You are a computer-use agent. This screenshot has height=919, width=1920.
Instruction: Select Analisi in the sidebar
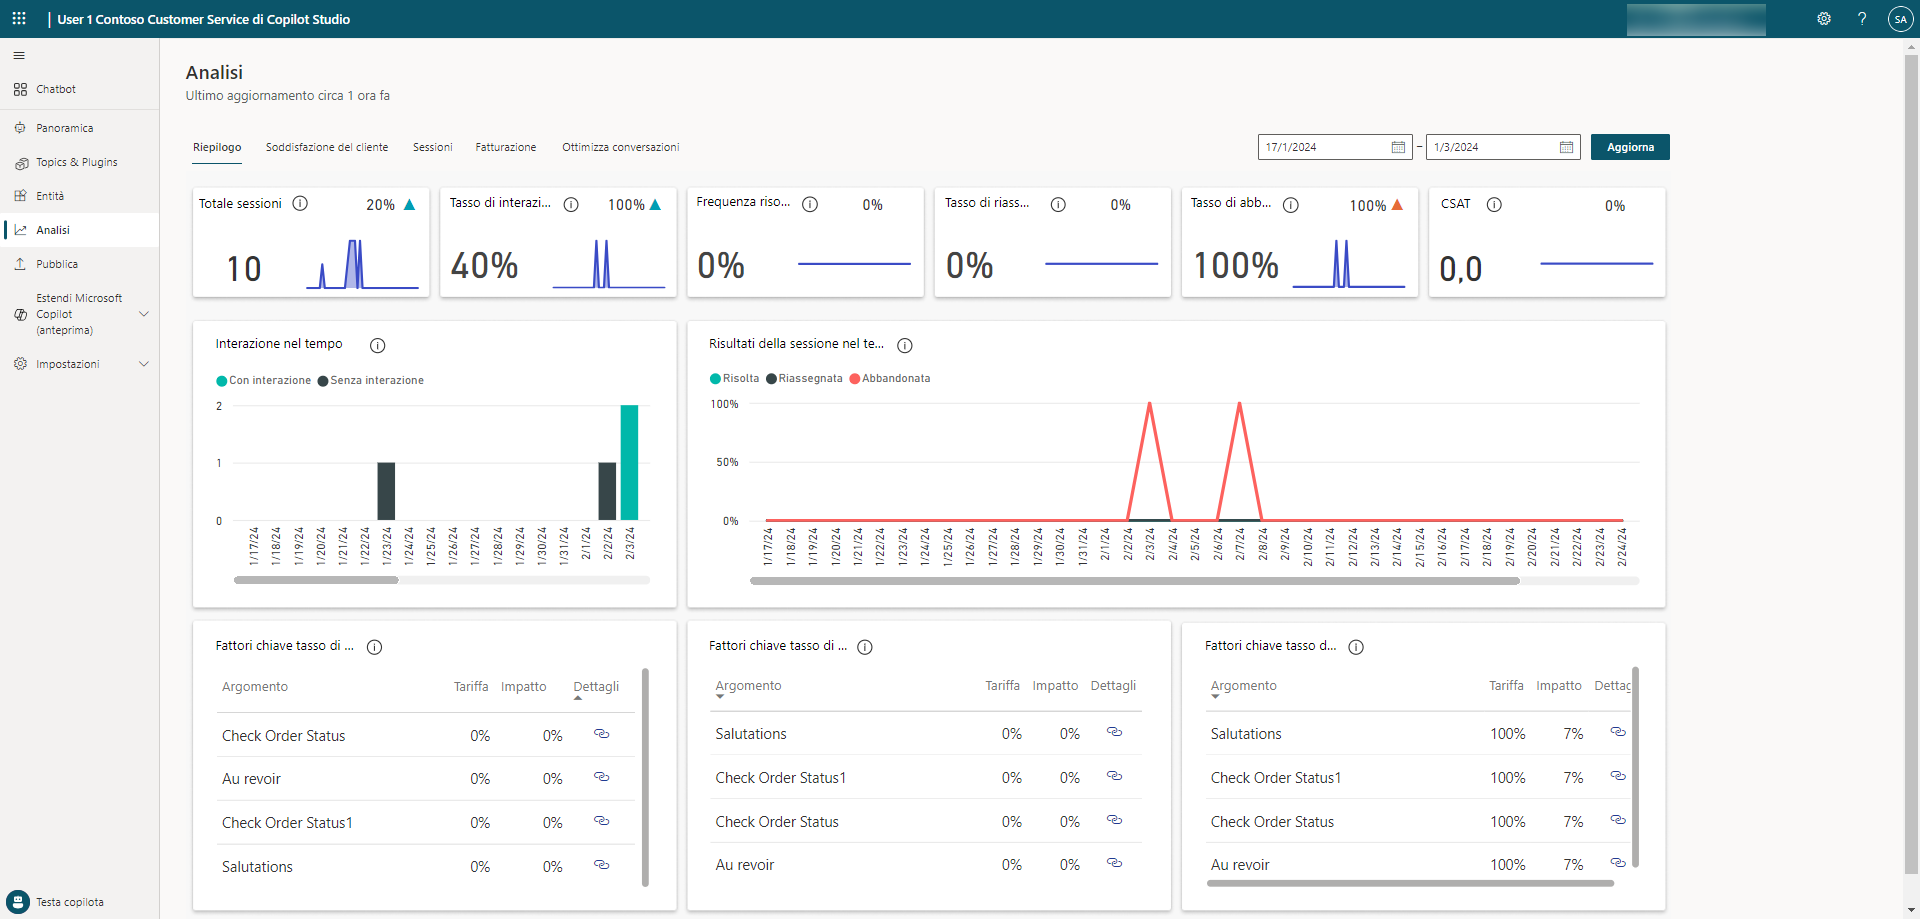(79, 230)
